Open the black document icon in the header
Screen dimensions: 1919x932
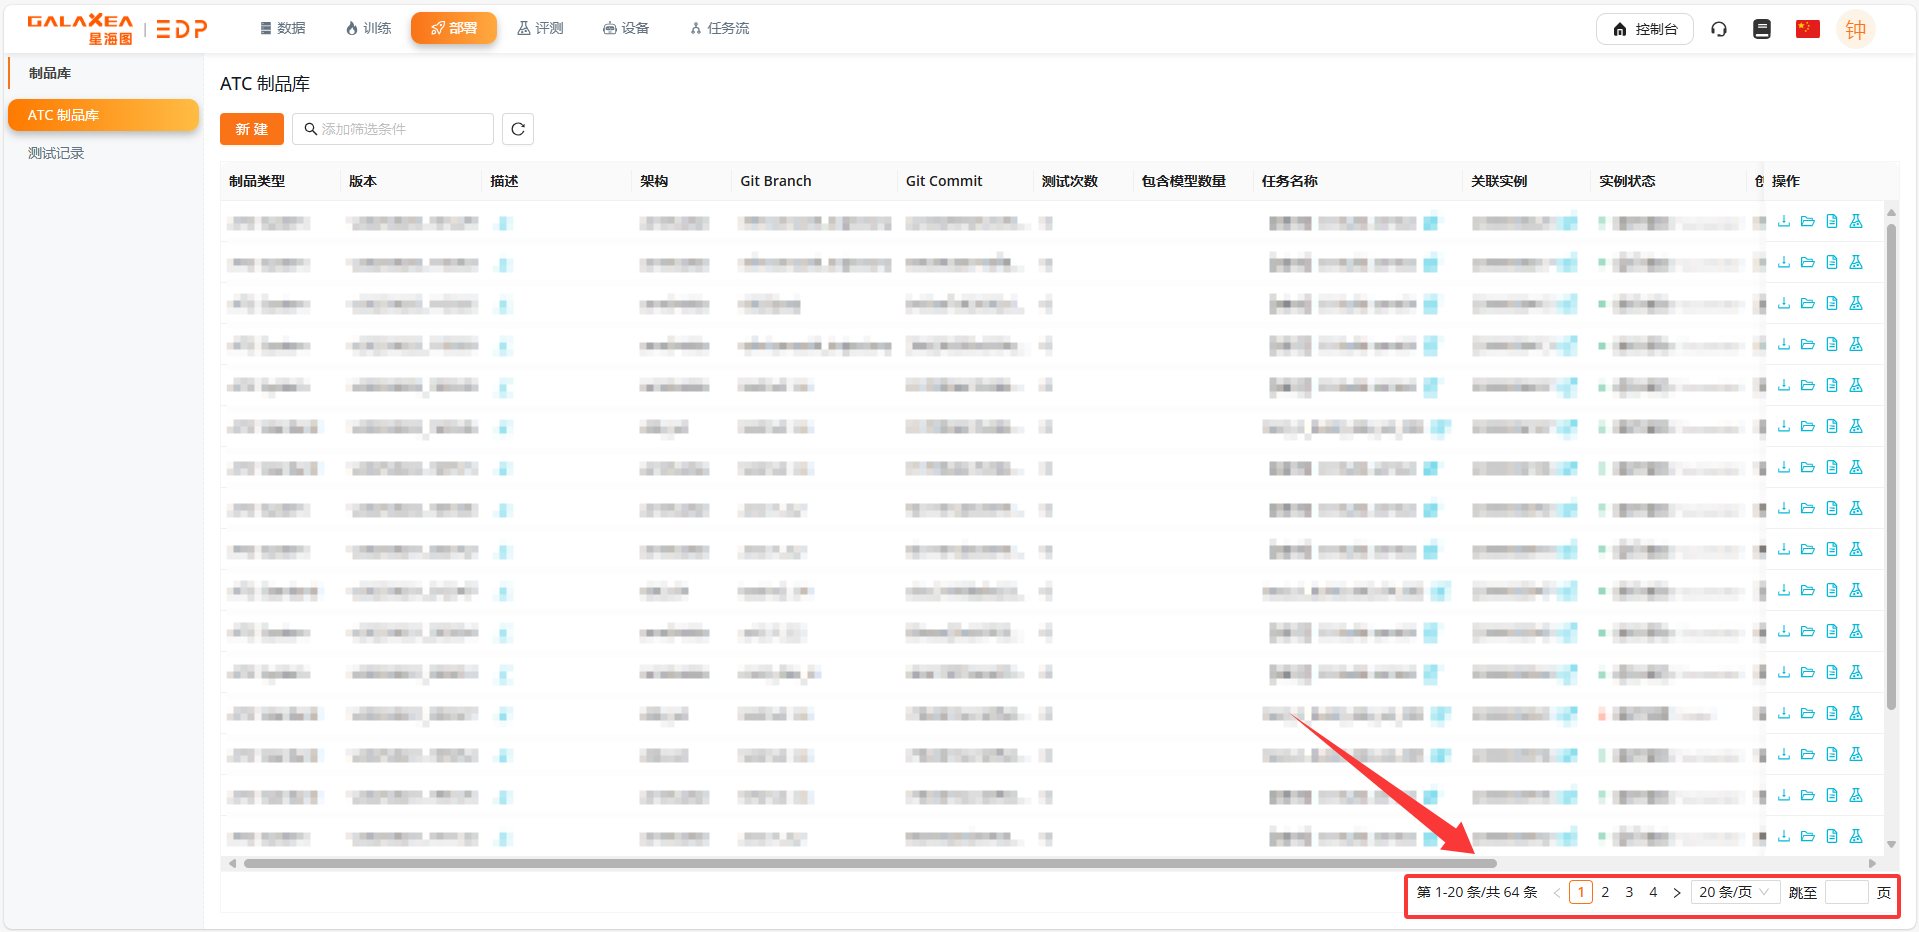[1761, 29]
